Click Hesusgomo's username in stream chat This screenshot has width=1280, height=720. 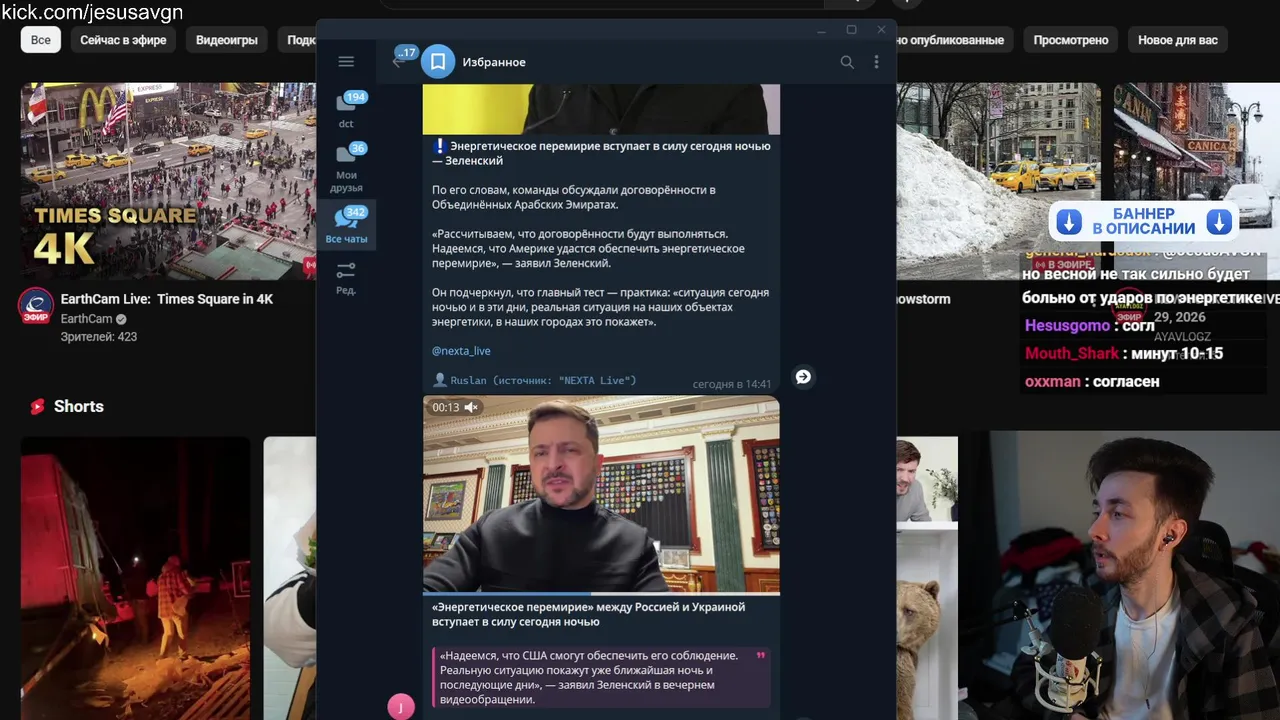pyautogui.click(x=1067, y=326)
